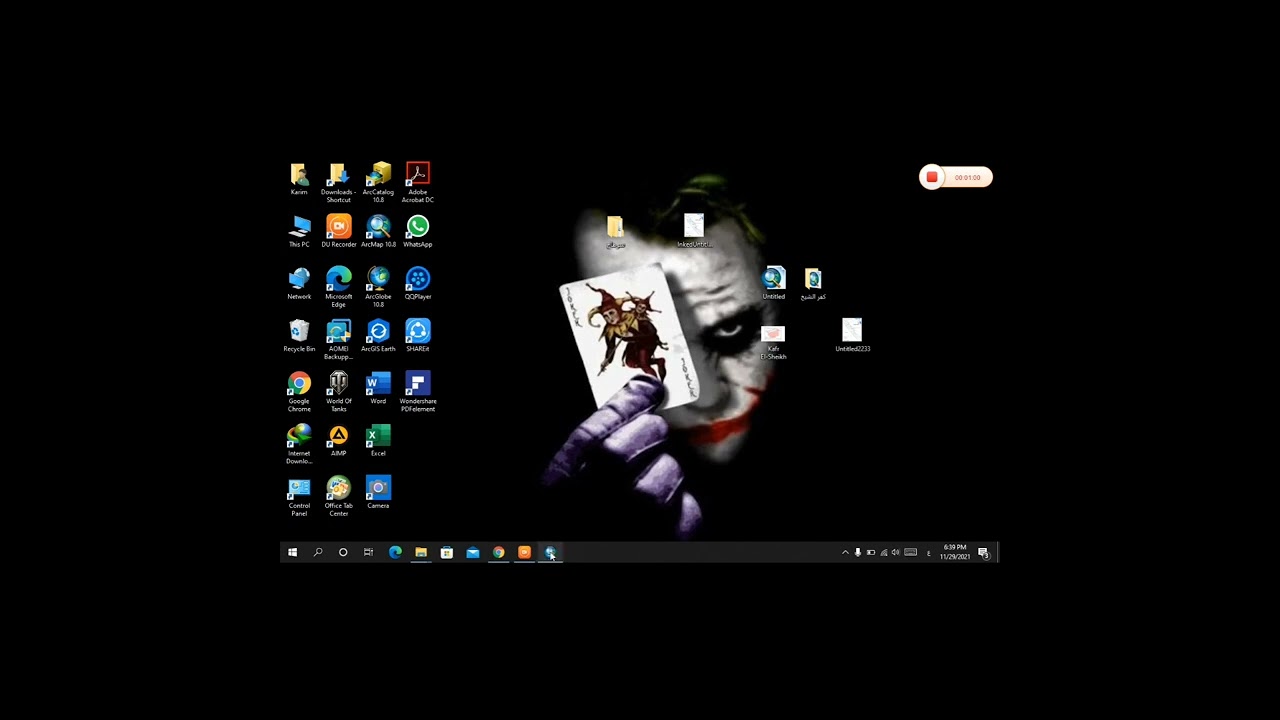Viewport: 1280px width, 720px height.
Task: Select the Recycle Bin icon
Action: coord(299,335)
